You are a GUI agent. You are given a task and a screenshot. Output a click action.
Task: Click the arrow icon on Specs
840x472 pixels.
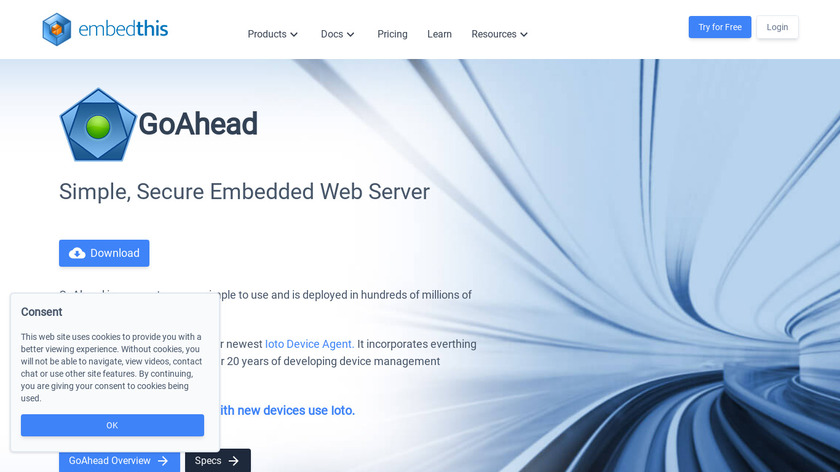234,461
